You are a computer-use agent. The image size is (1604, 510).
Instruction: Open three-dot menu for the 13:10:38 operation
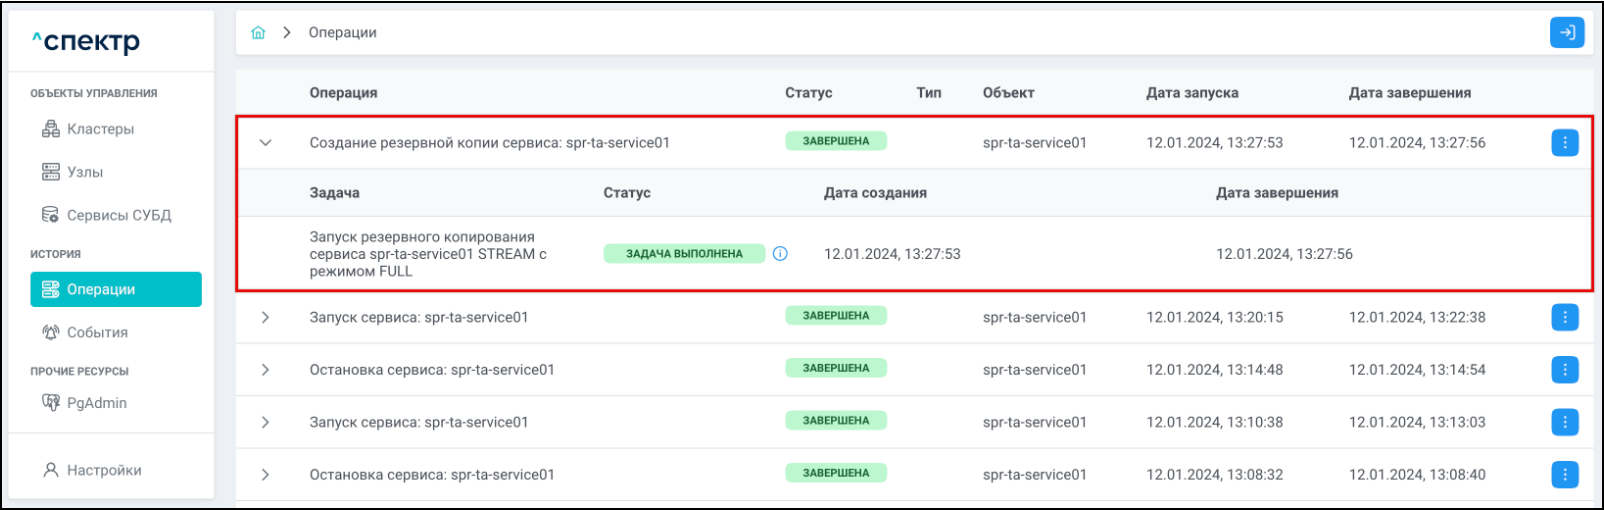(x=1564, y=422)
